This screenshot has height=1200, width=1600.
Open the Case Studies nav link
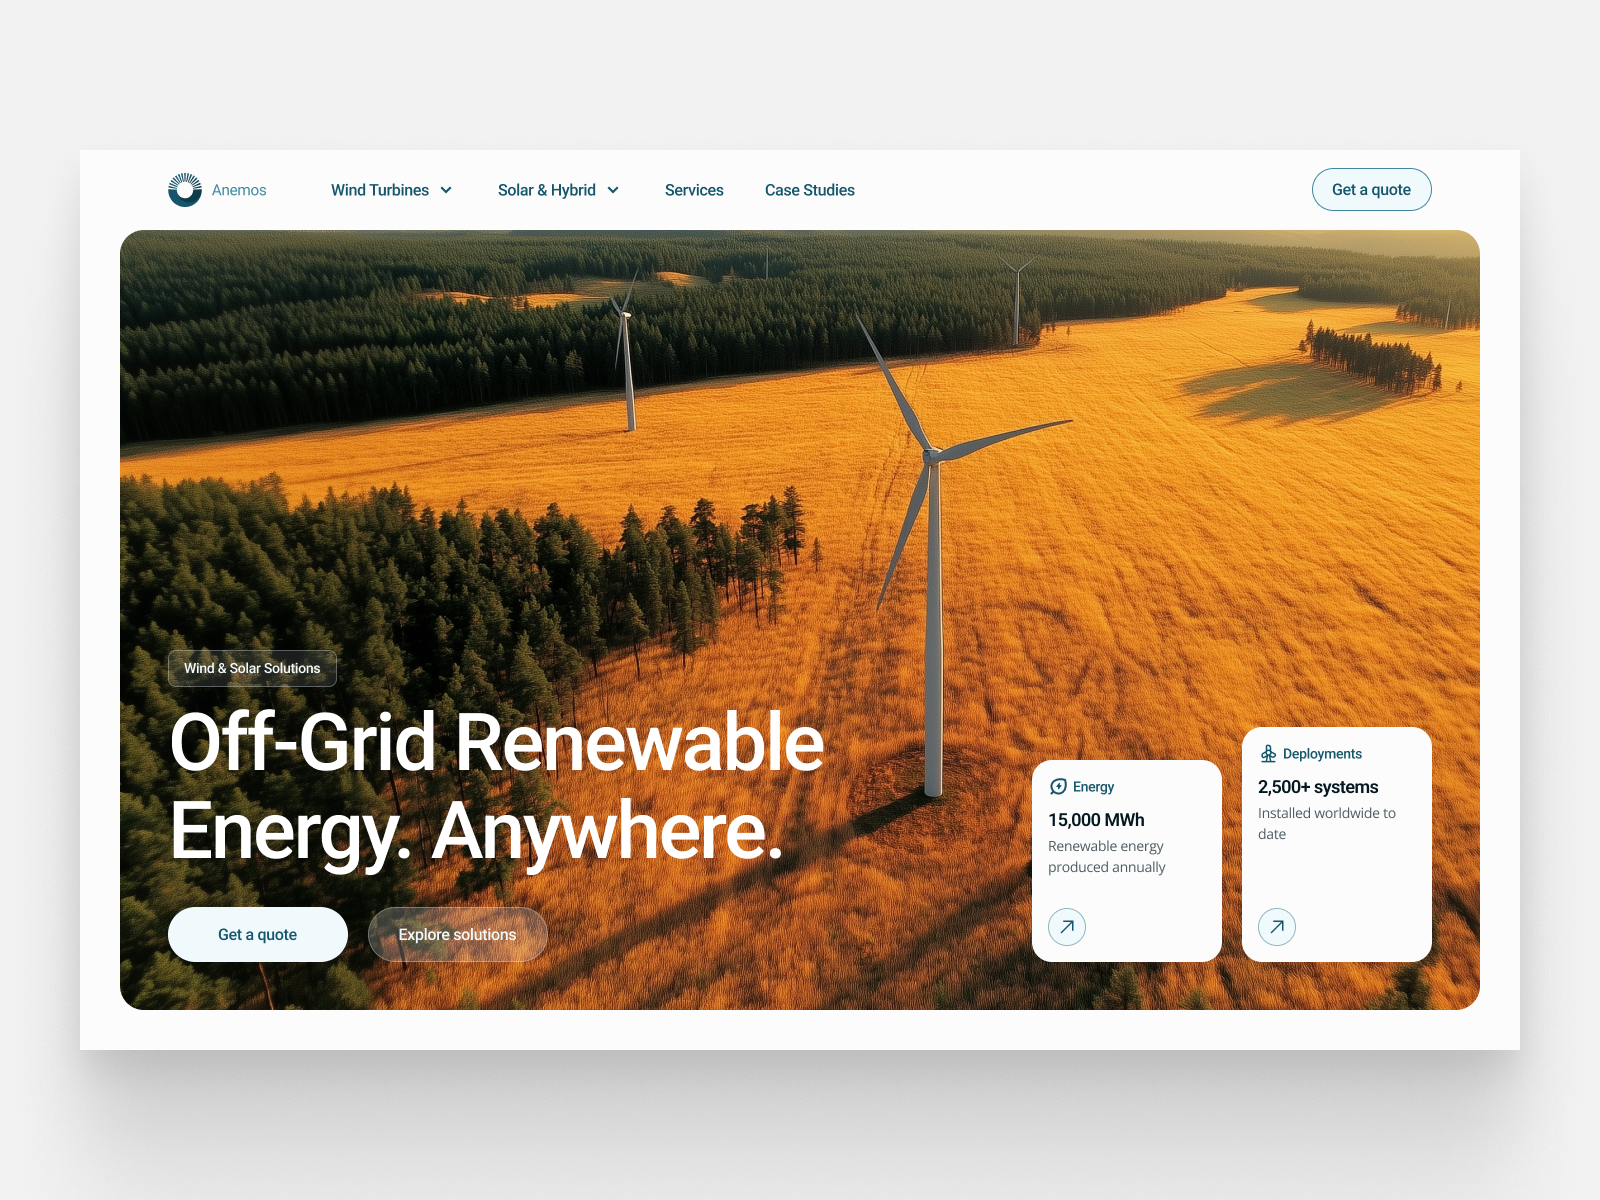809,190
